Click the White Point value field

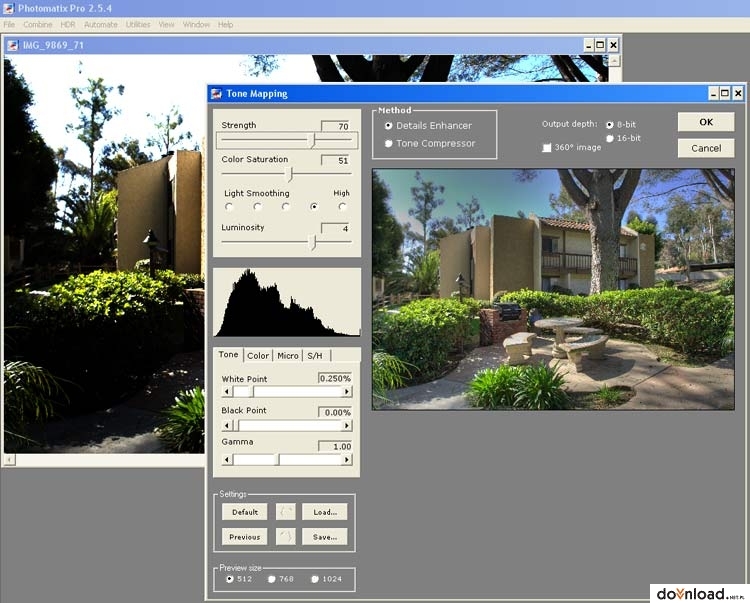[x=335, y=378]
